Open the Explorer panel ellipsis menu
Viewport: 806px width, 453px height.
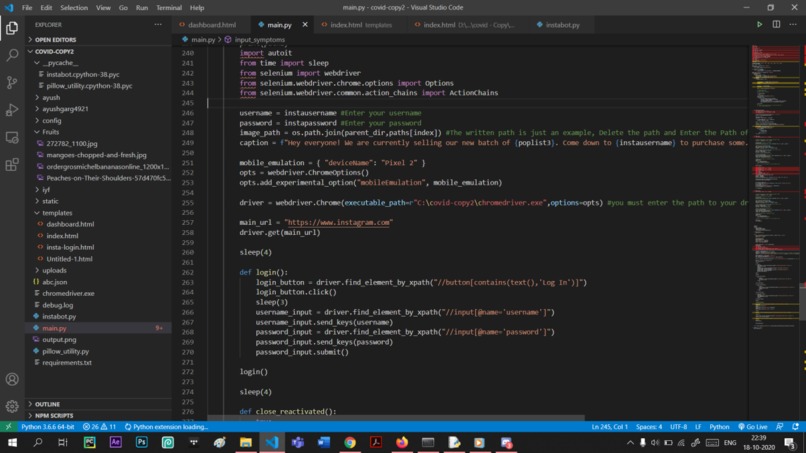coord(158,24)
